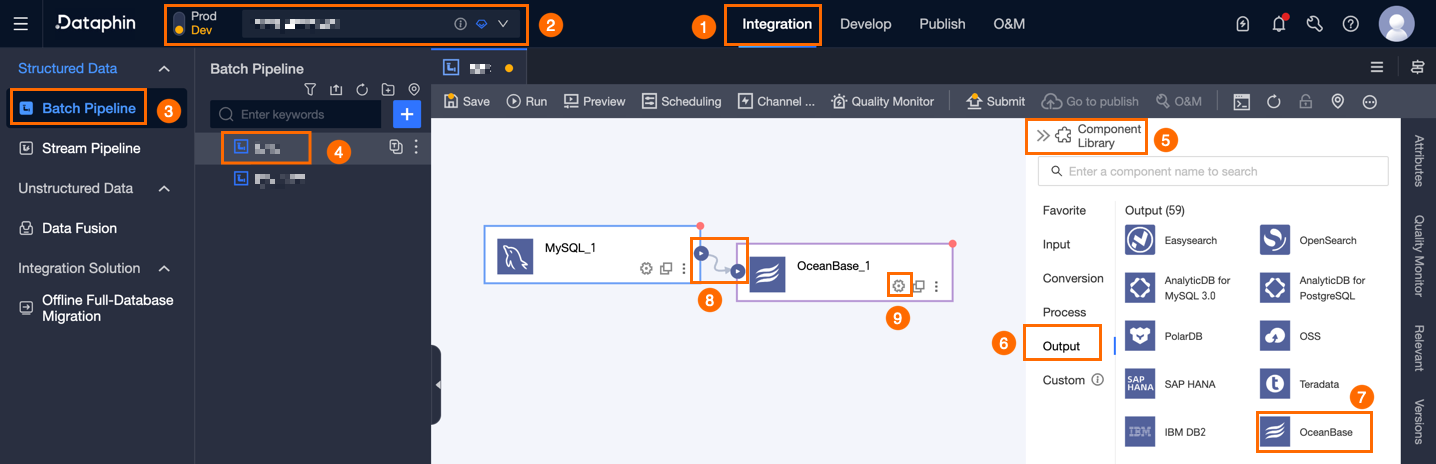The image size is (1436, 464).
Task: Click the toolbar refresh icon
Action: [x=1274, y=101]
